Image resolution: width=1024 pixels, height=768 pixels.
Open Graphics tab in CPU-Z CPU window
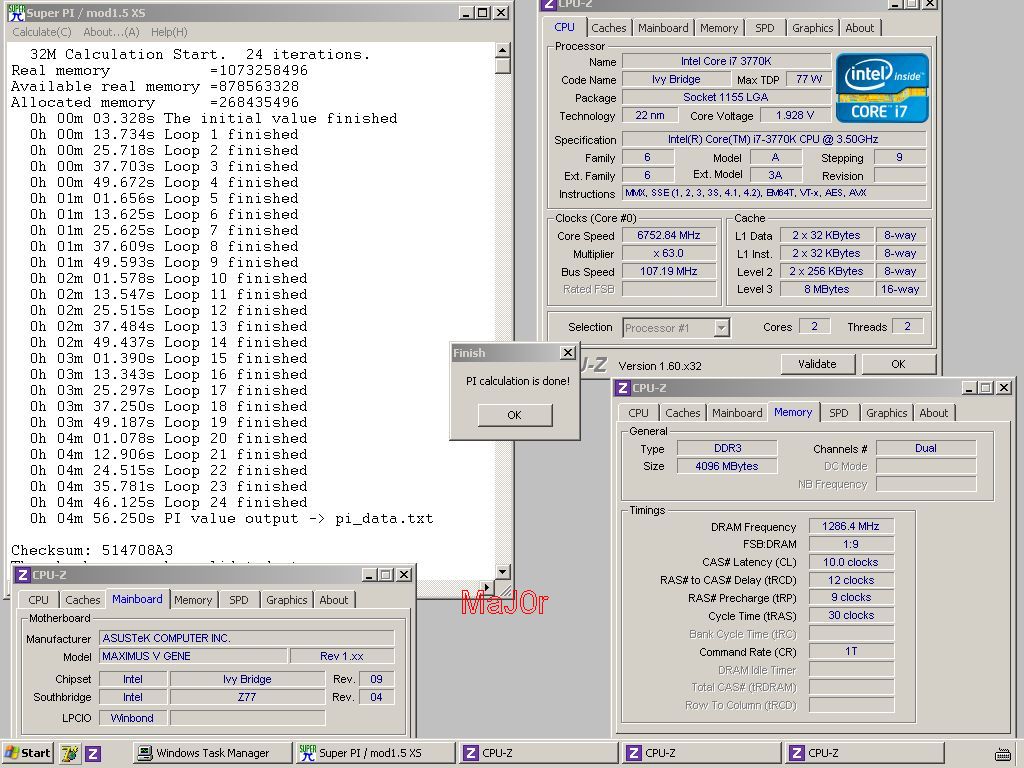(812, 28)
